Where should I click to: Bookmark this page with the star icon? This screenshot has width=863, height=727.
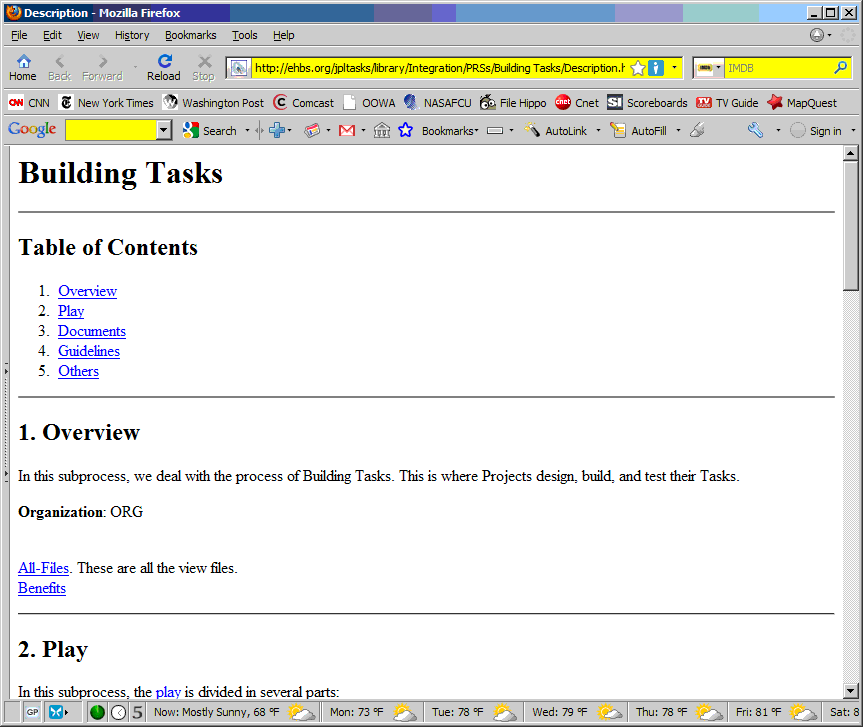point(637,68)
